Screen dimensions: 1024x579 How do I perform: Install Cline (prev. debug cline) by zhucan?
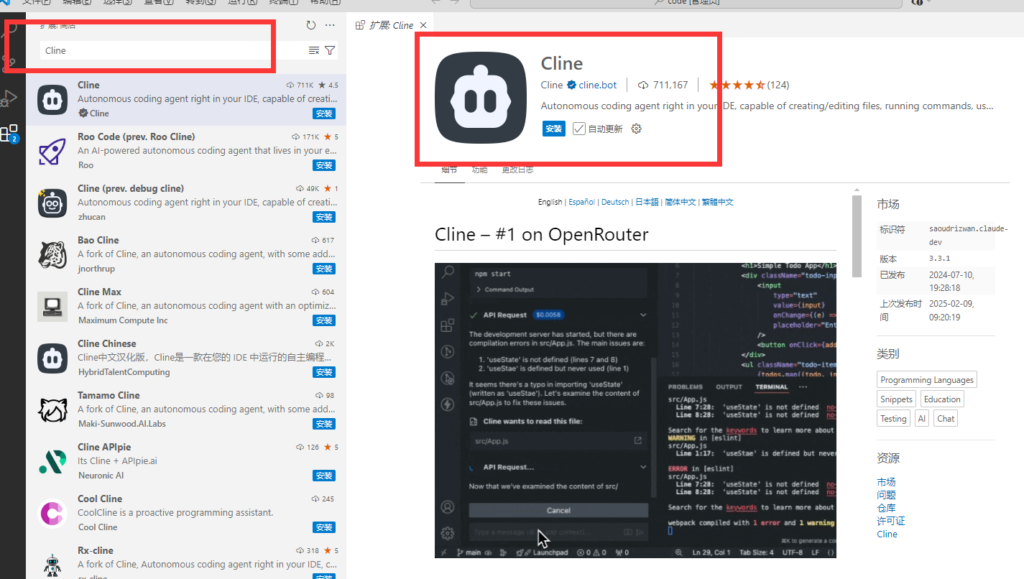(324, 217)
